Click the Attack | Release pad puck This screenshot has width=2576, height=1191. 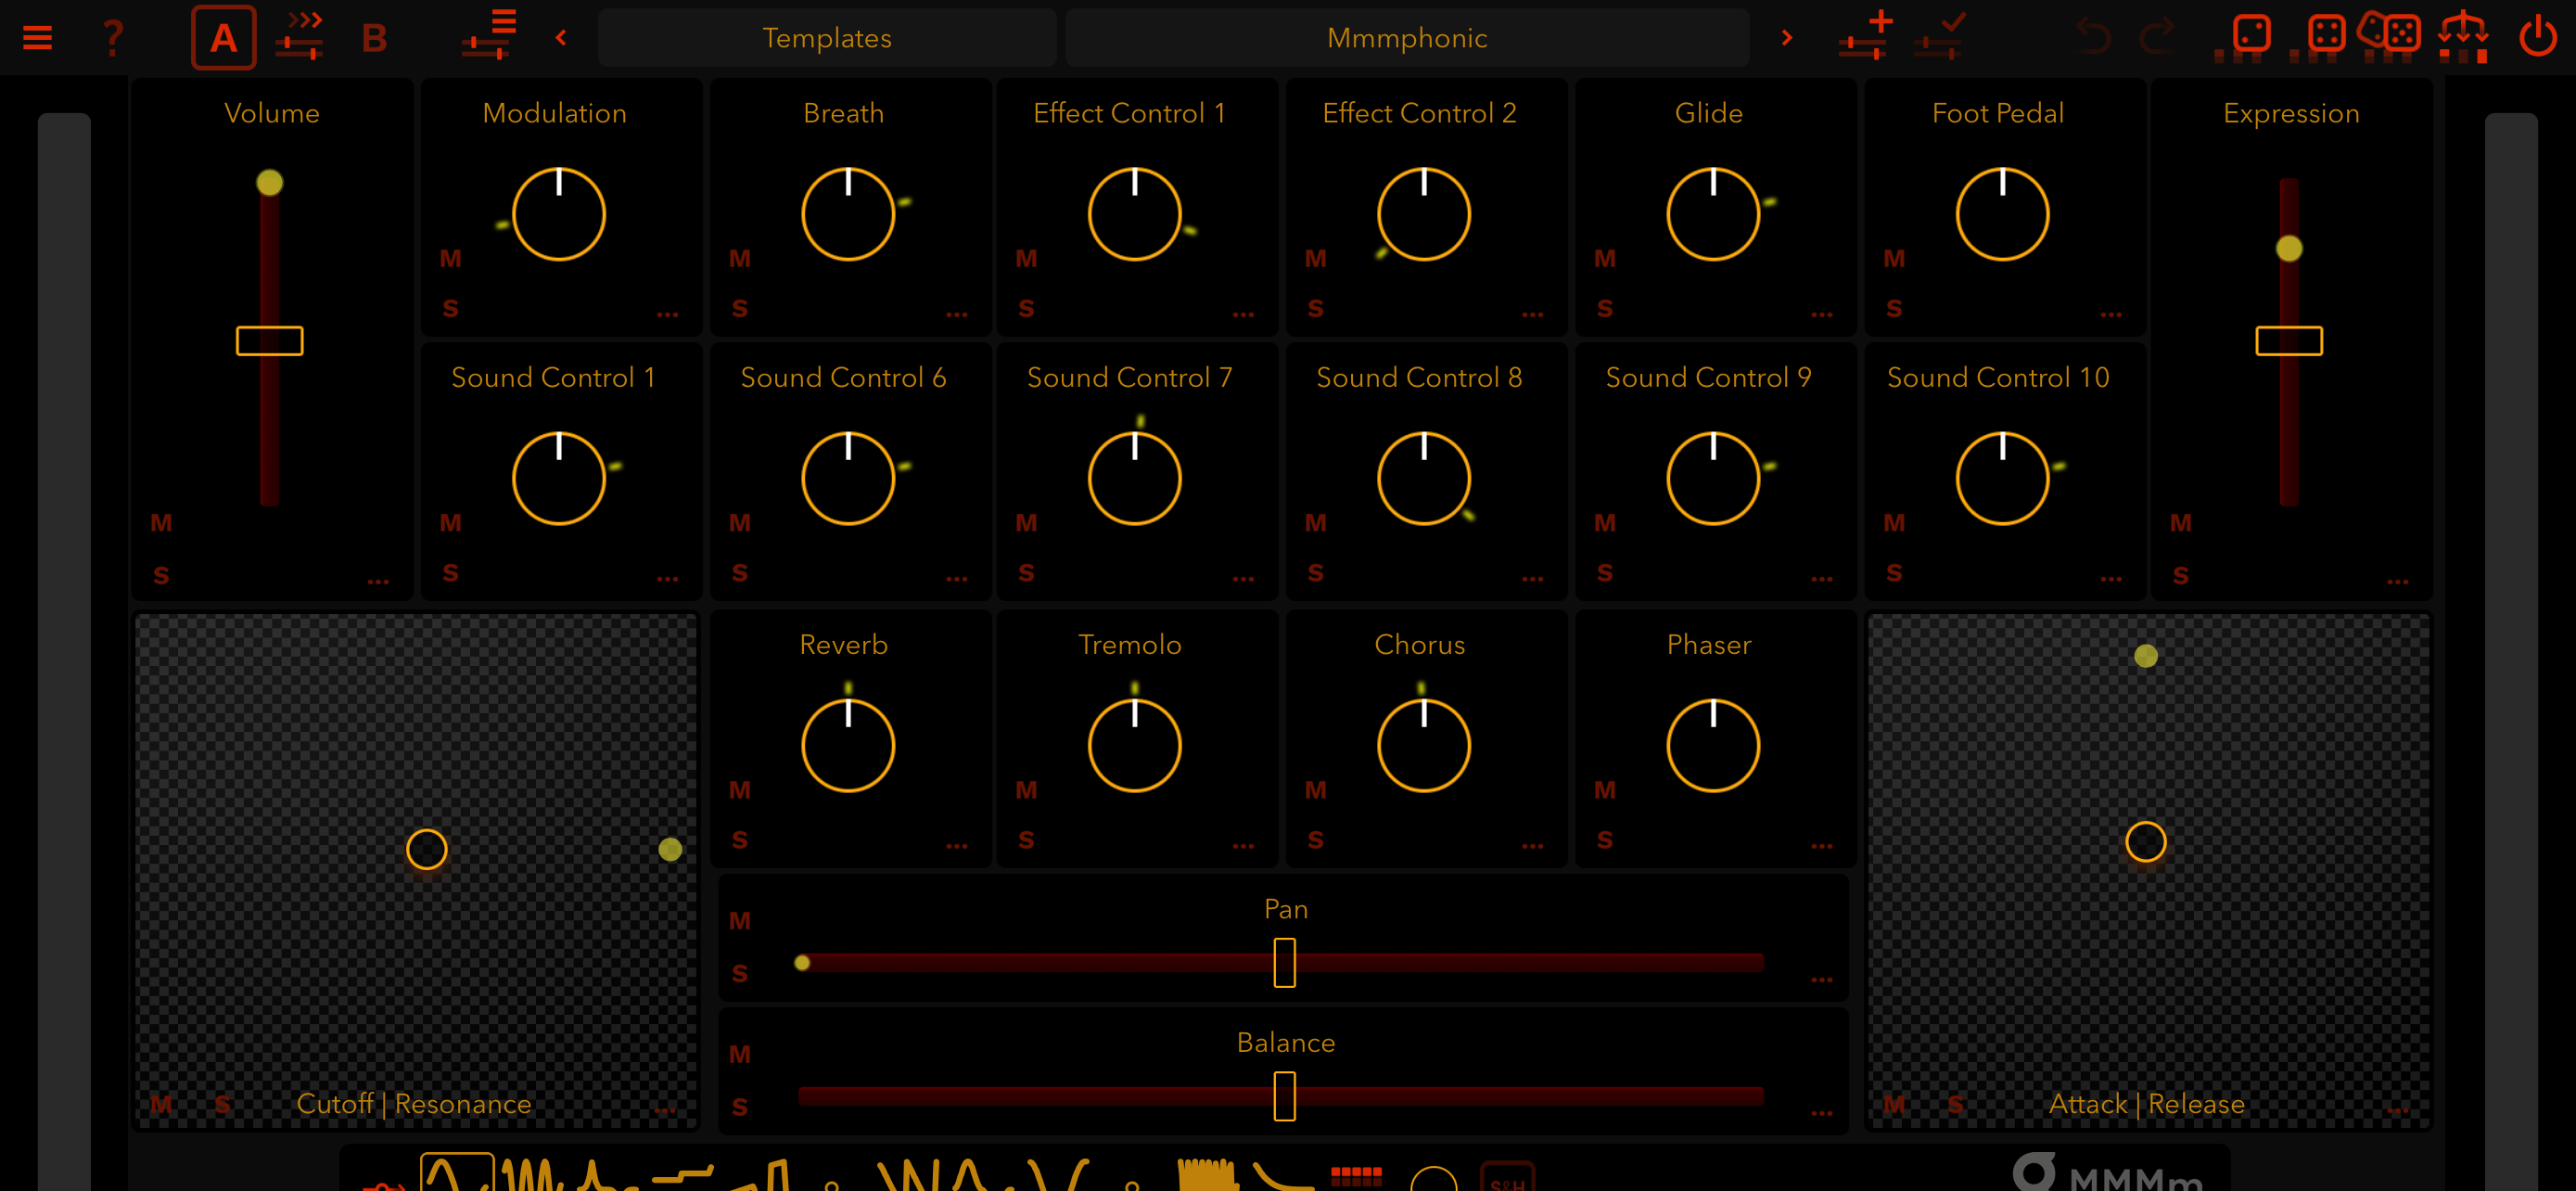pos(2145,841)
